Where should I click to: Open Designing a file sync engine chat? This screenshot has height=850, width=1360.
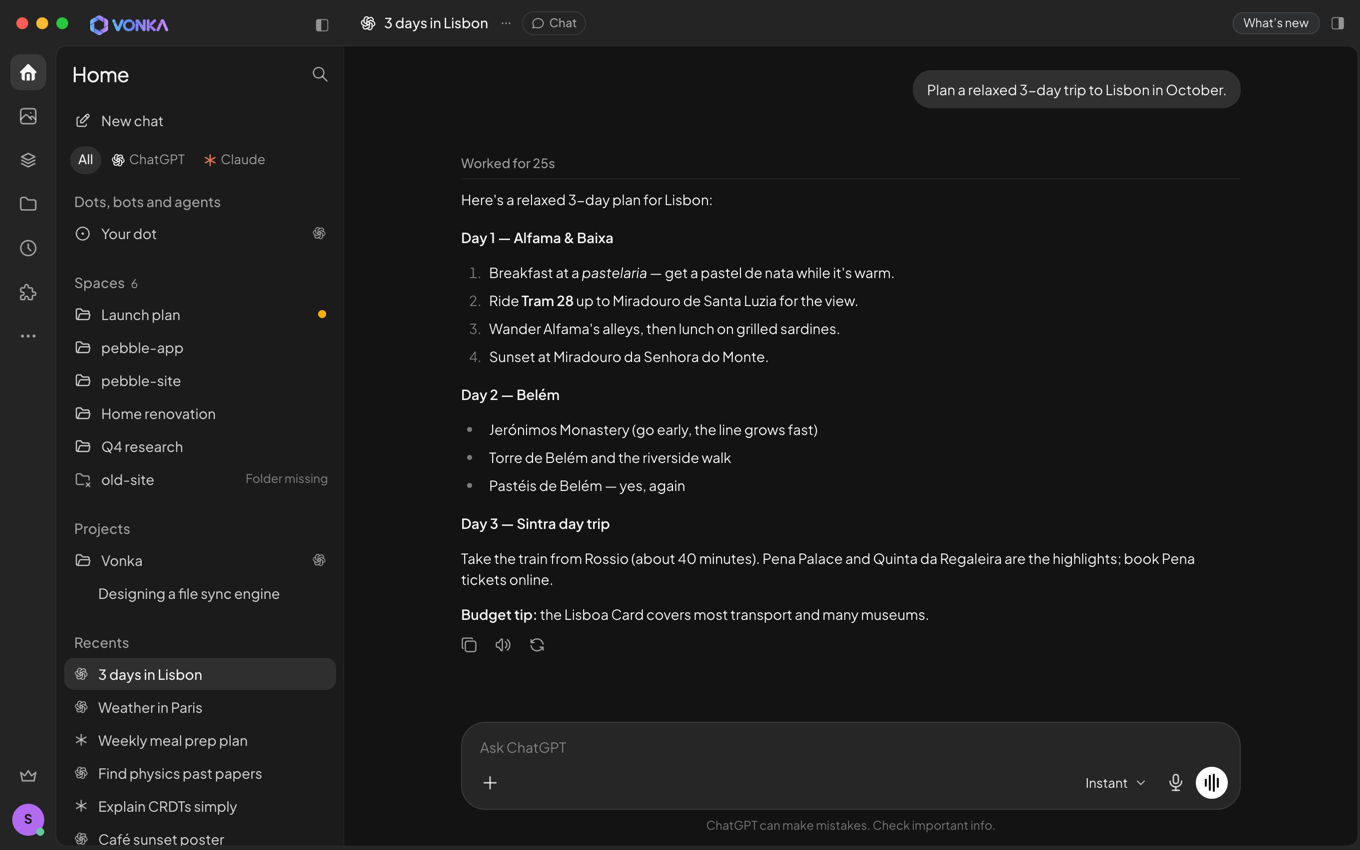tap(200, 594)
